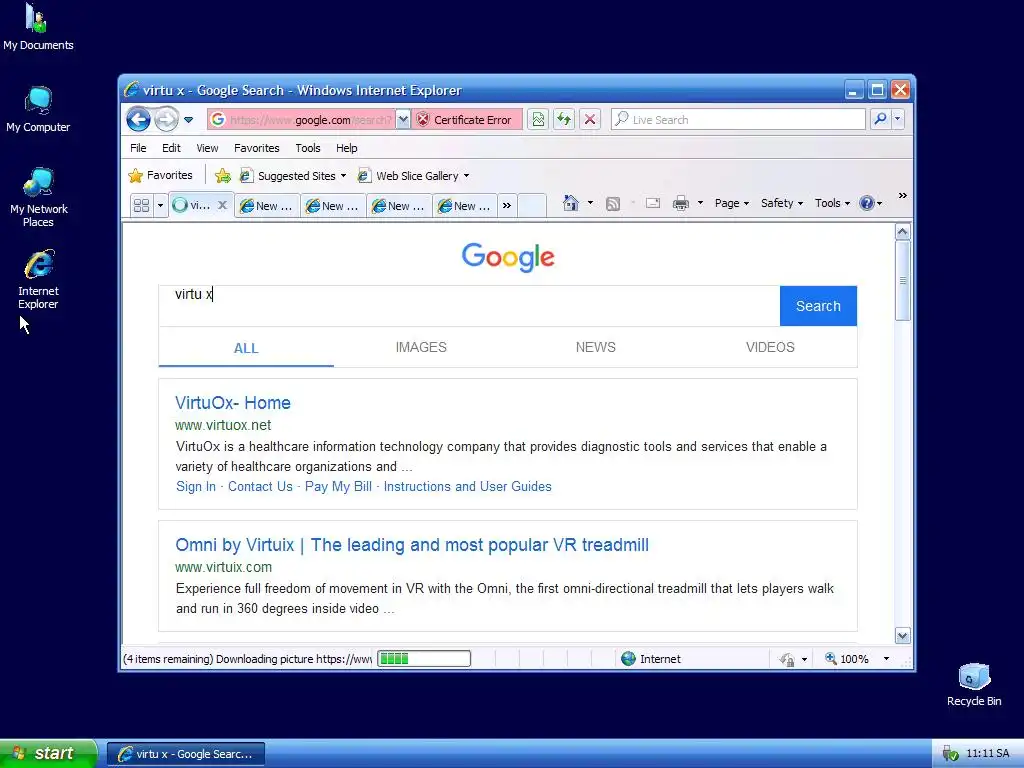Image resolution: width=1024 pixels, height=768 pixels.
Task: Switch to the NEWS results tab
Action: (x=596, y=347)
